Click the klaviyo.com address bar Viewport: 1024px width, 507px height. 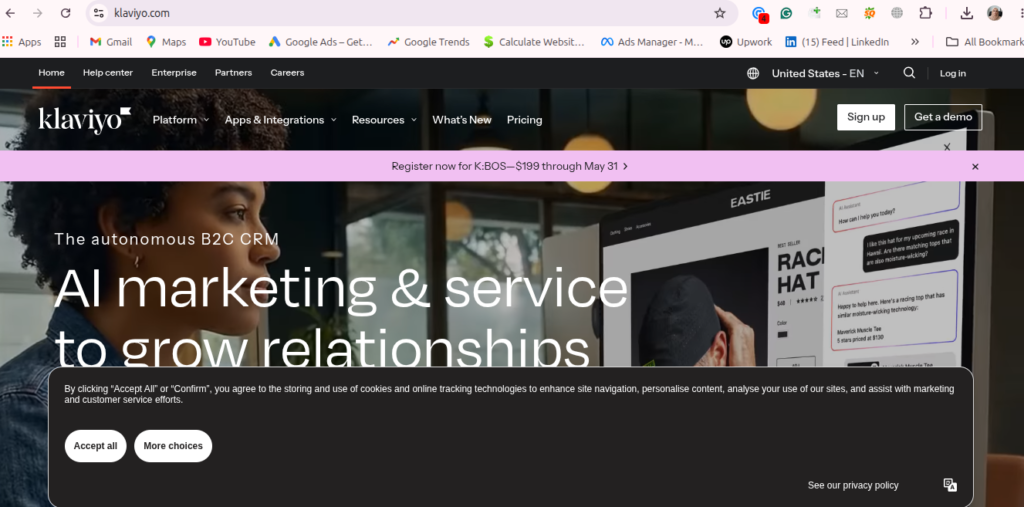tap(411, 13)
